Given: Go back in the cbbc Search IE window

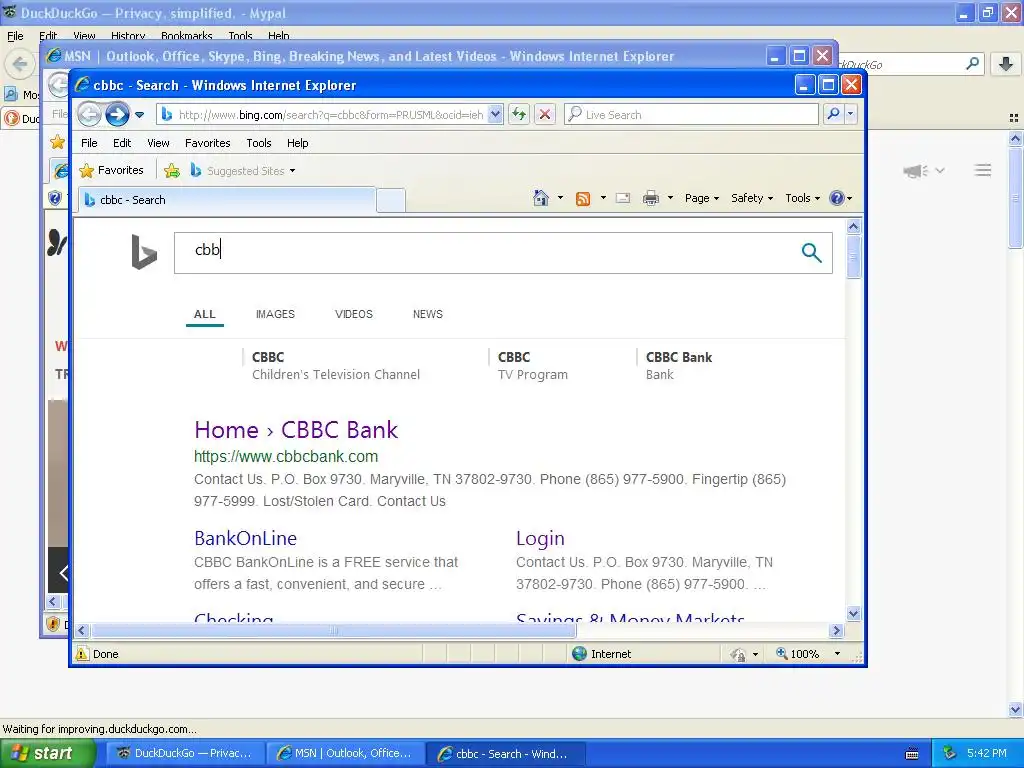Looking at the screenshot, I should pyautogui.click(x=89, y=114).
